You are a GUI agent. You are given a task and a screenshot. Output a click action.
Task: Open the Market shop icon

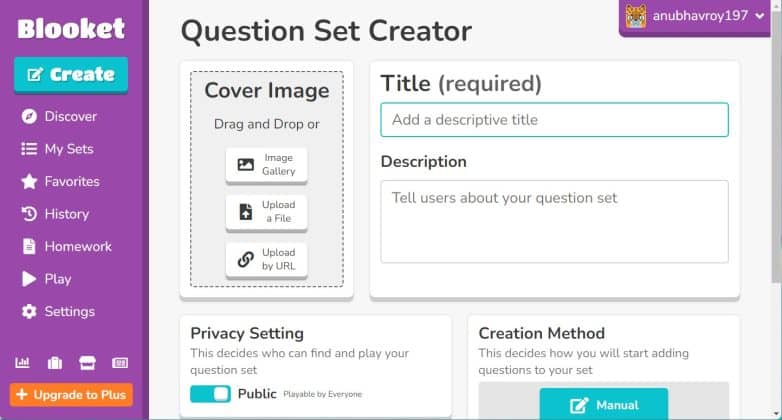(x=87, y=363)
